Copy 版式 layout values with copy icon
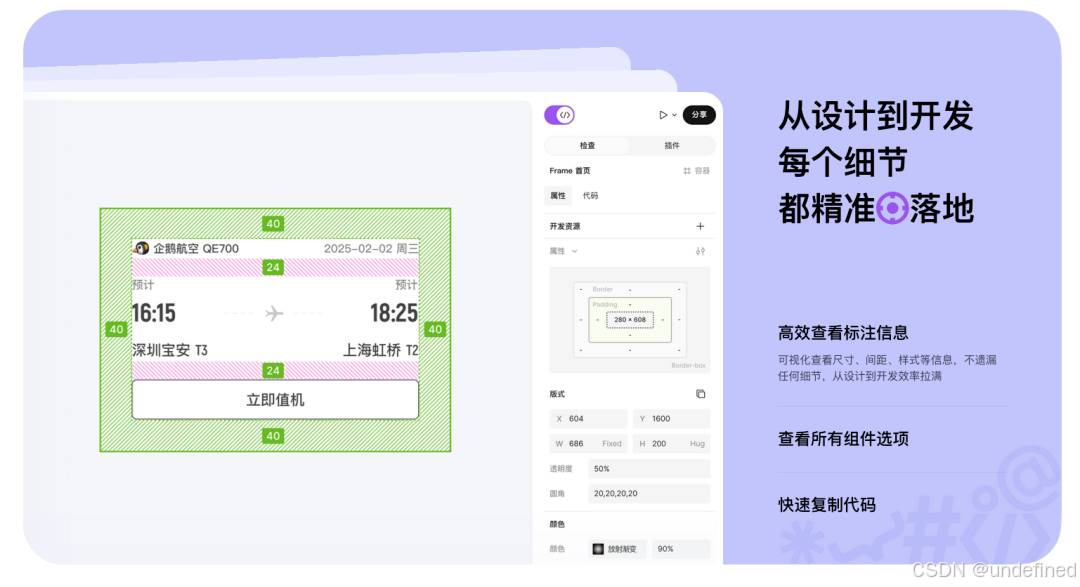The image size is (1080, 587). pos(700,394)
